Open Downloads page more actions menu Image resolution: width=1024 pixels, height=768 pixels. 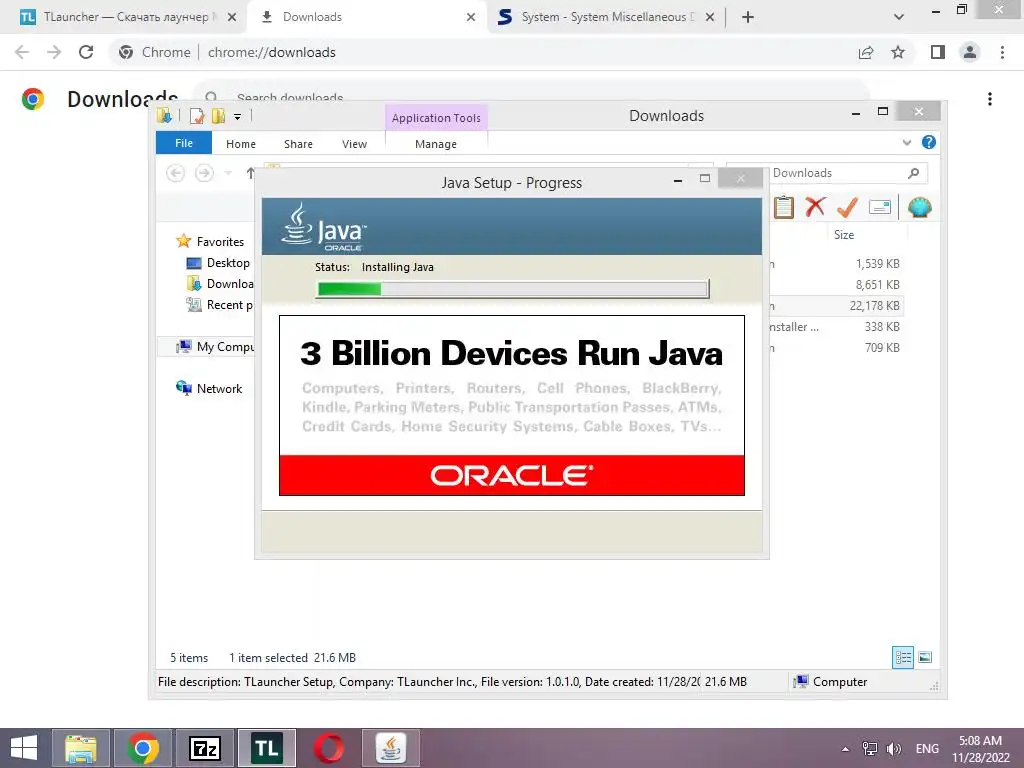click(x=990, y=99)
